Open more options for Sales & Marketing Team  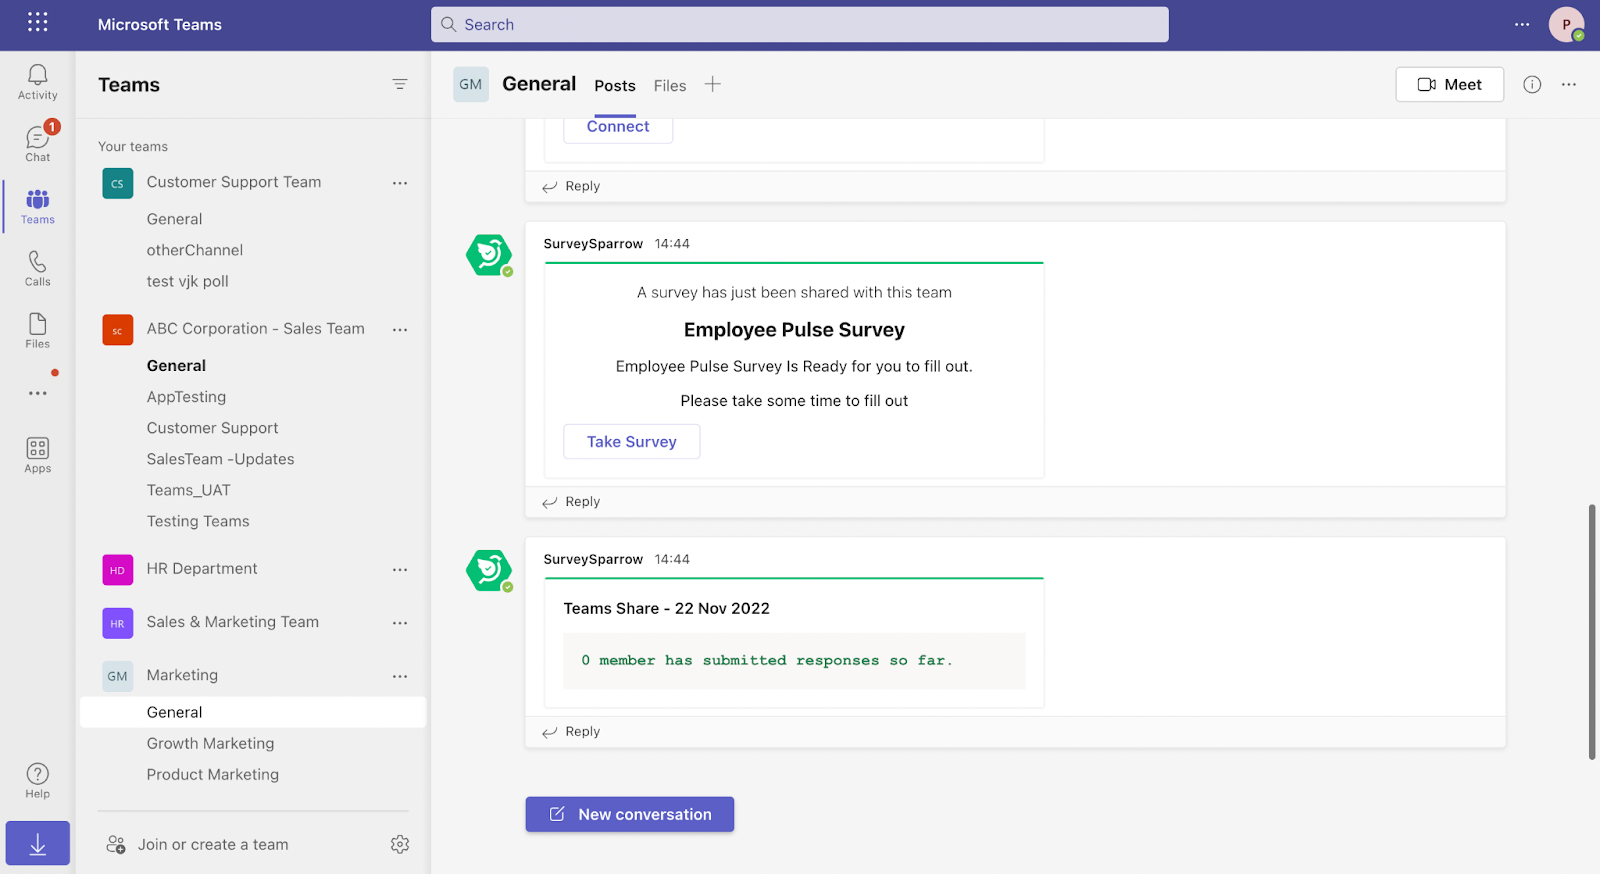(x=400, y=622)
